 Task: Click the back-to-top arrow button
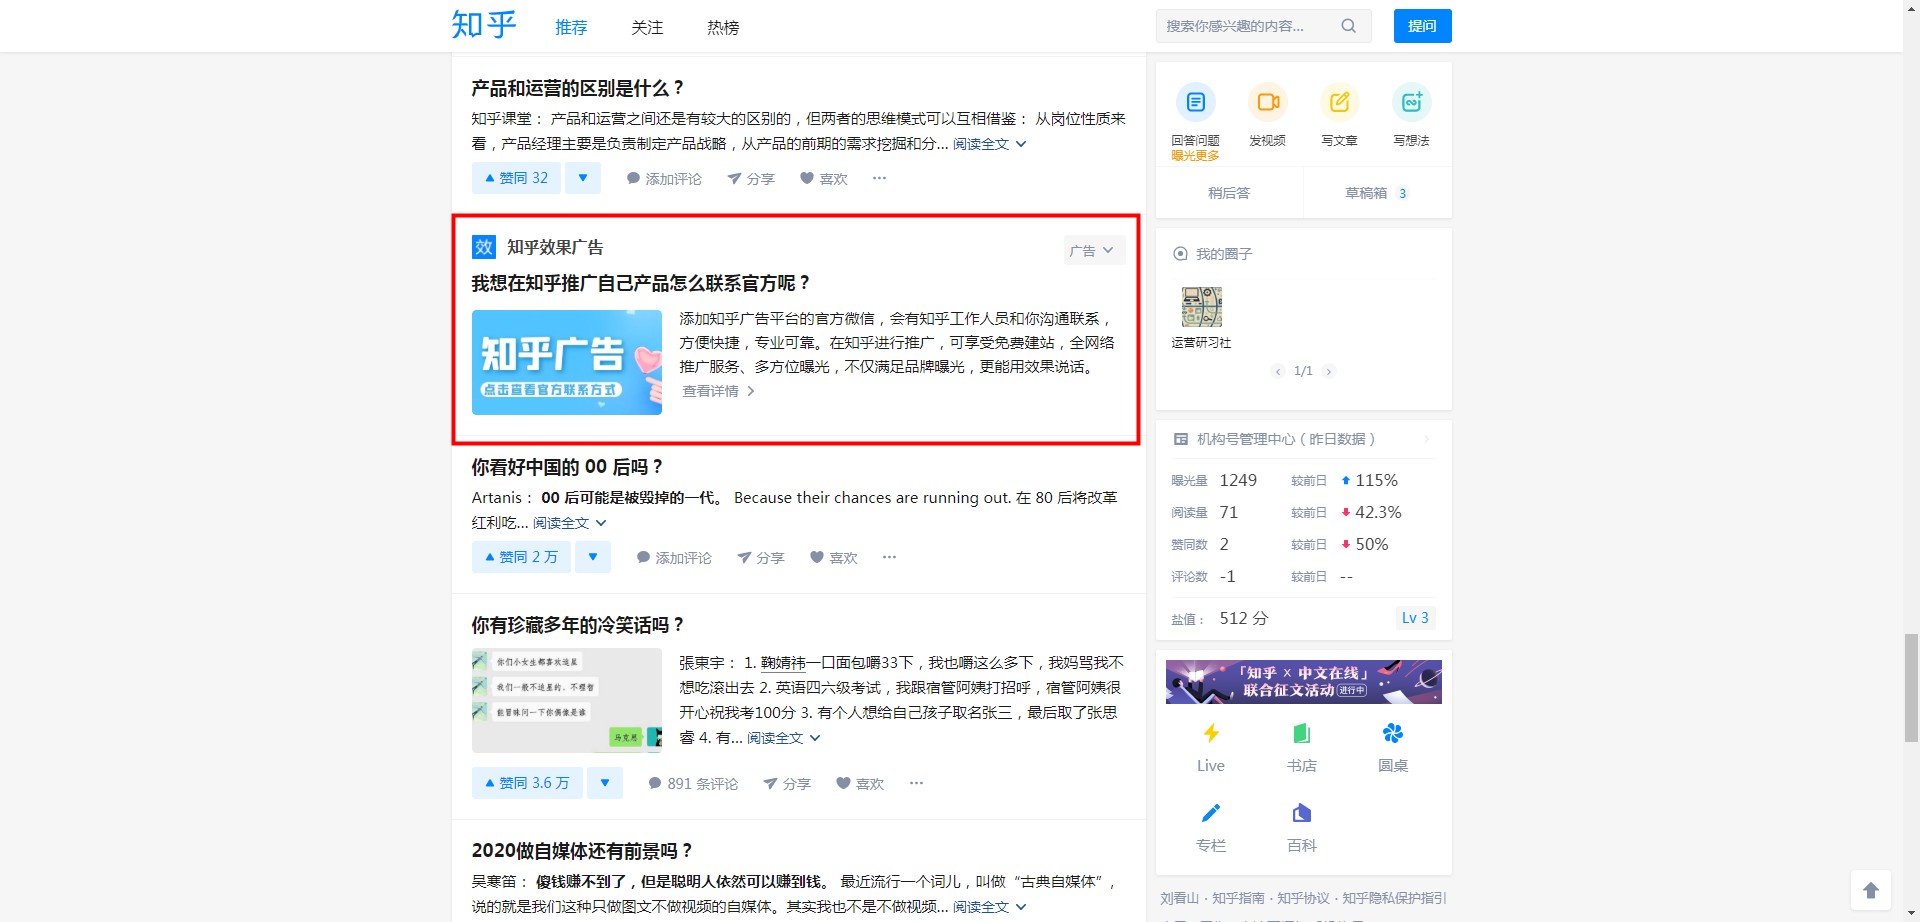coord(1871,890)
